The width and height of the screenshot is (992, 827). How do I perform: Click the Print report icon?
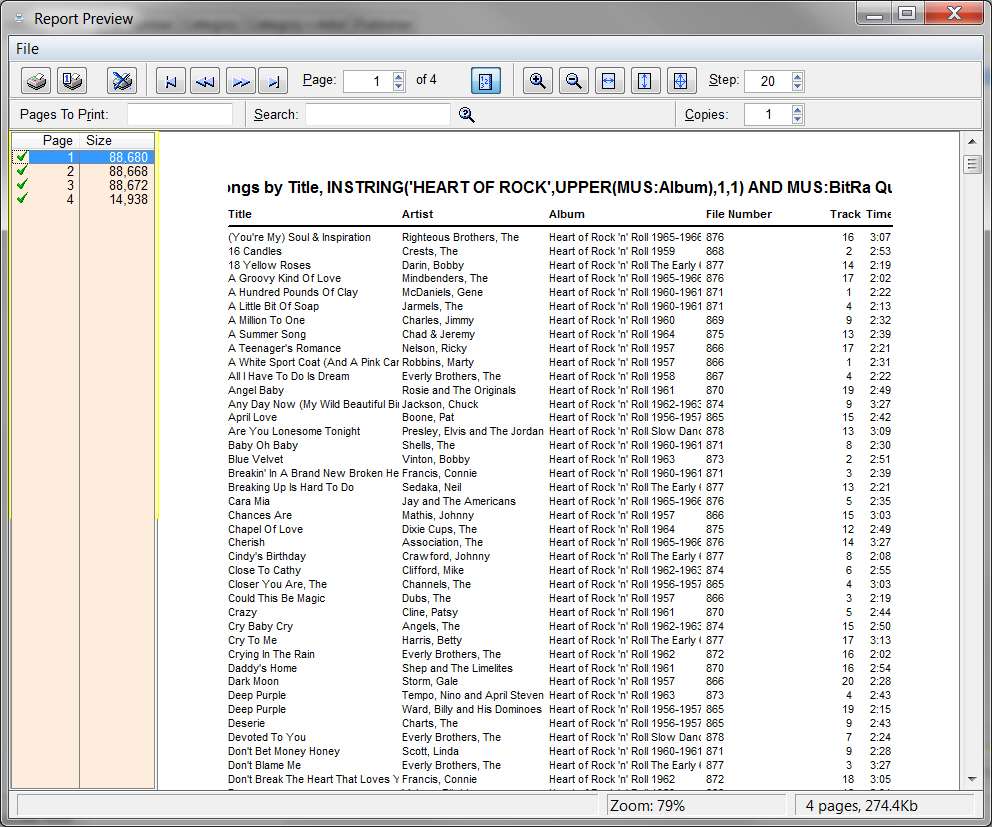[36, 81]
